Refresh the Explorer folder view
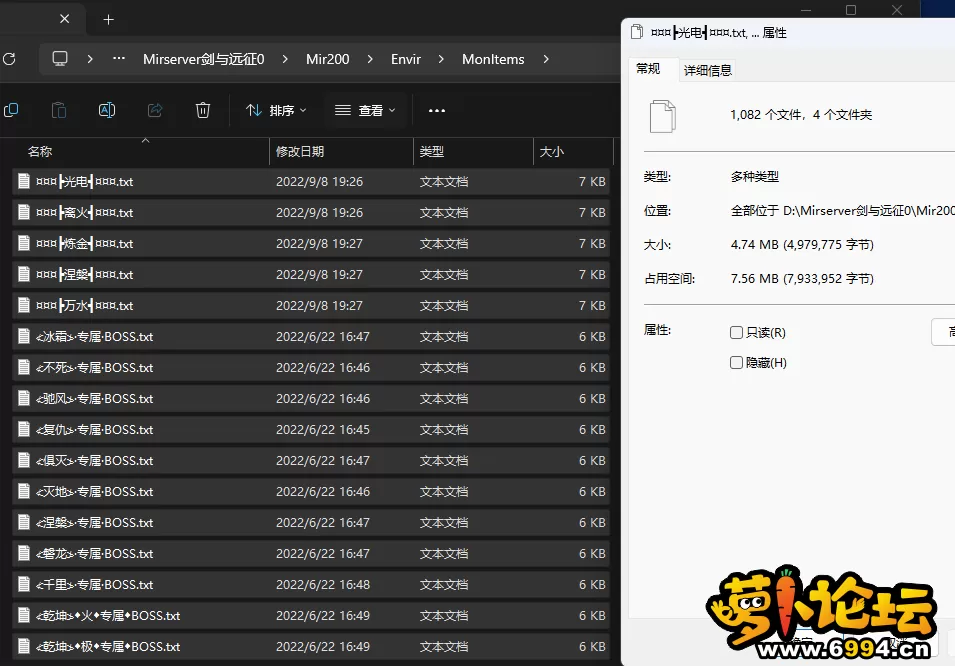Screen dimensions: 955x666 [x=9, y=59]
